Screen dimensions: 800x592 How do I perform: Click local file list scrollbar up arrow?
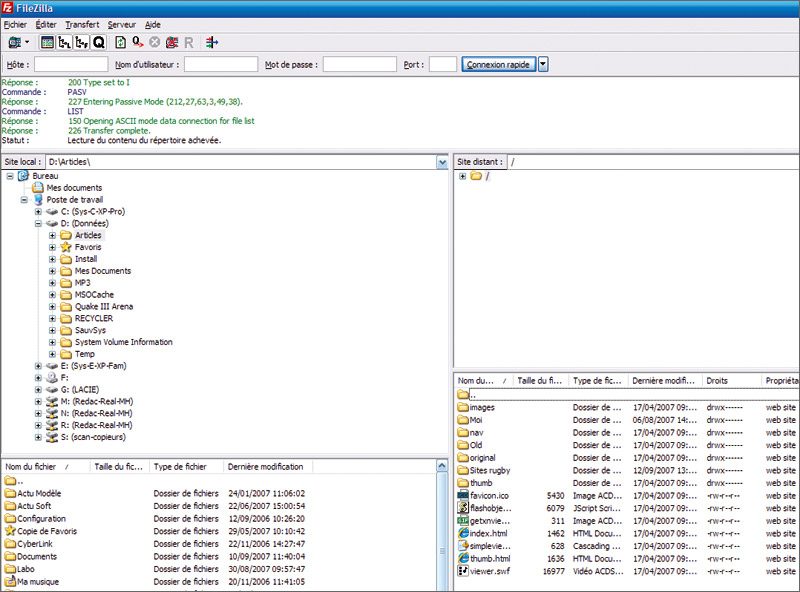[x=442, y=465]
